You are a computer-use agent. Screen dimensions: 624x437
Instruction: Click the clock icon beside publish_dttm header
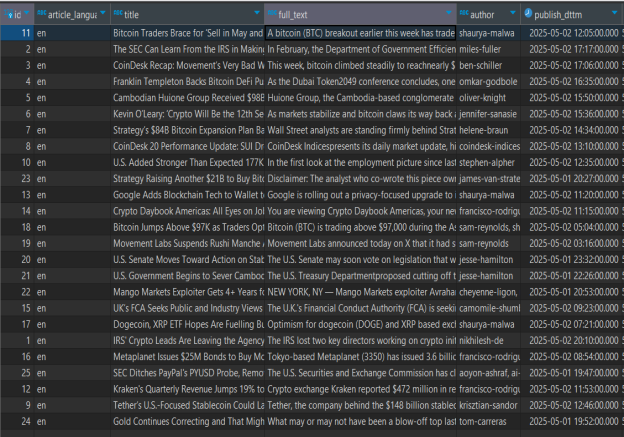[x=527, y=13]
